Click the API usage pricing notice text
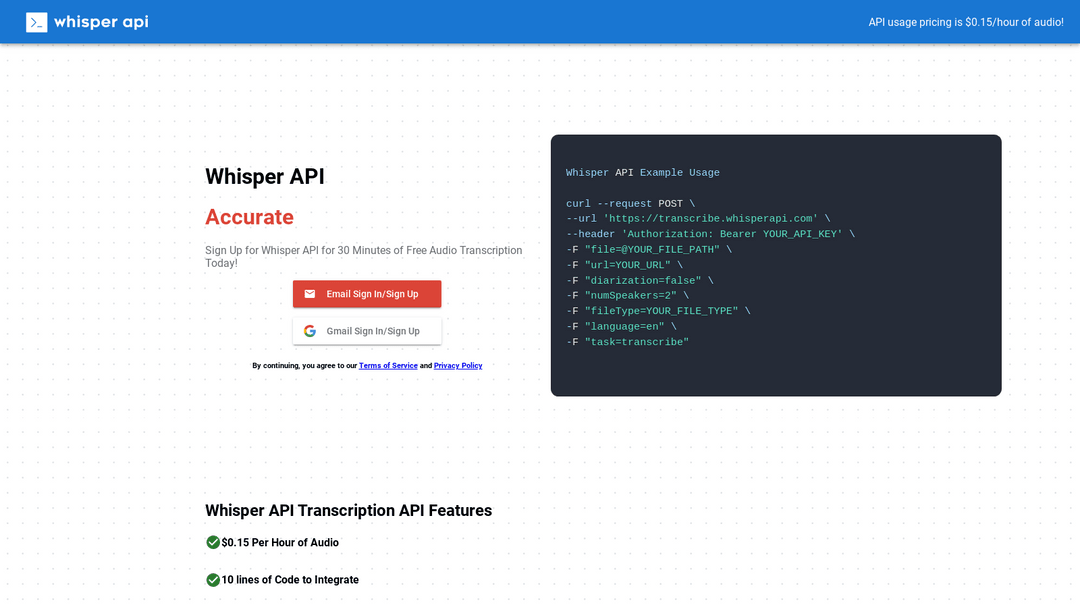The image size is (1080, 608). 966,22
